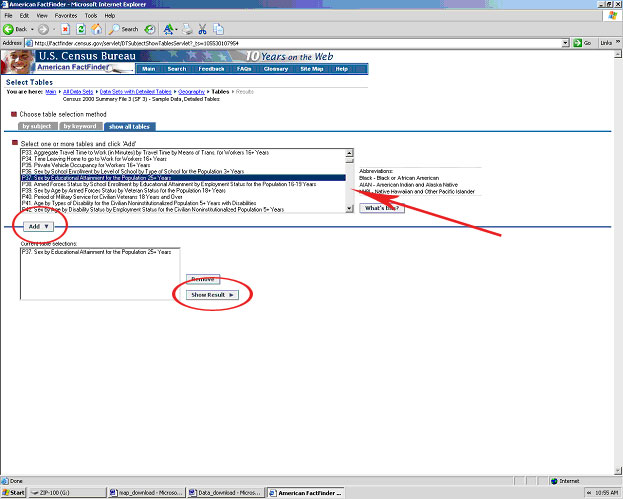The width and height of the screenshot is (623, 499).
Task: Switch to the by keyword tab
Action: tap(80, 126)
